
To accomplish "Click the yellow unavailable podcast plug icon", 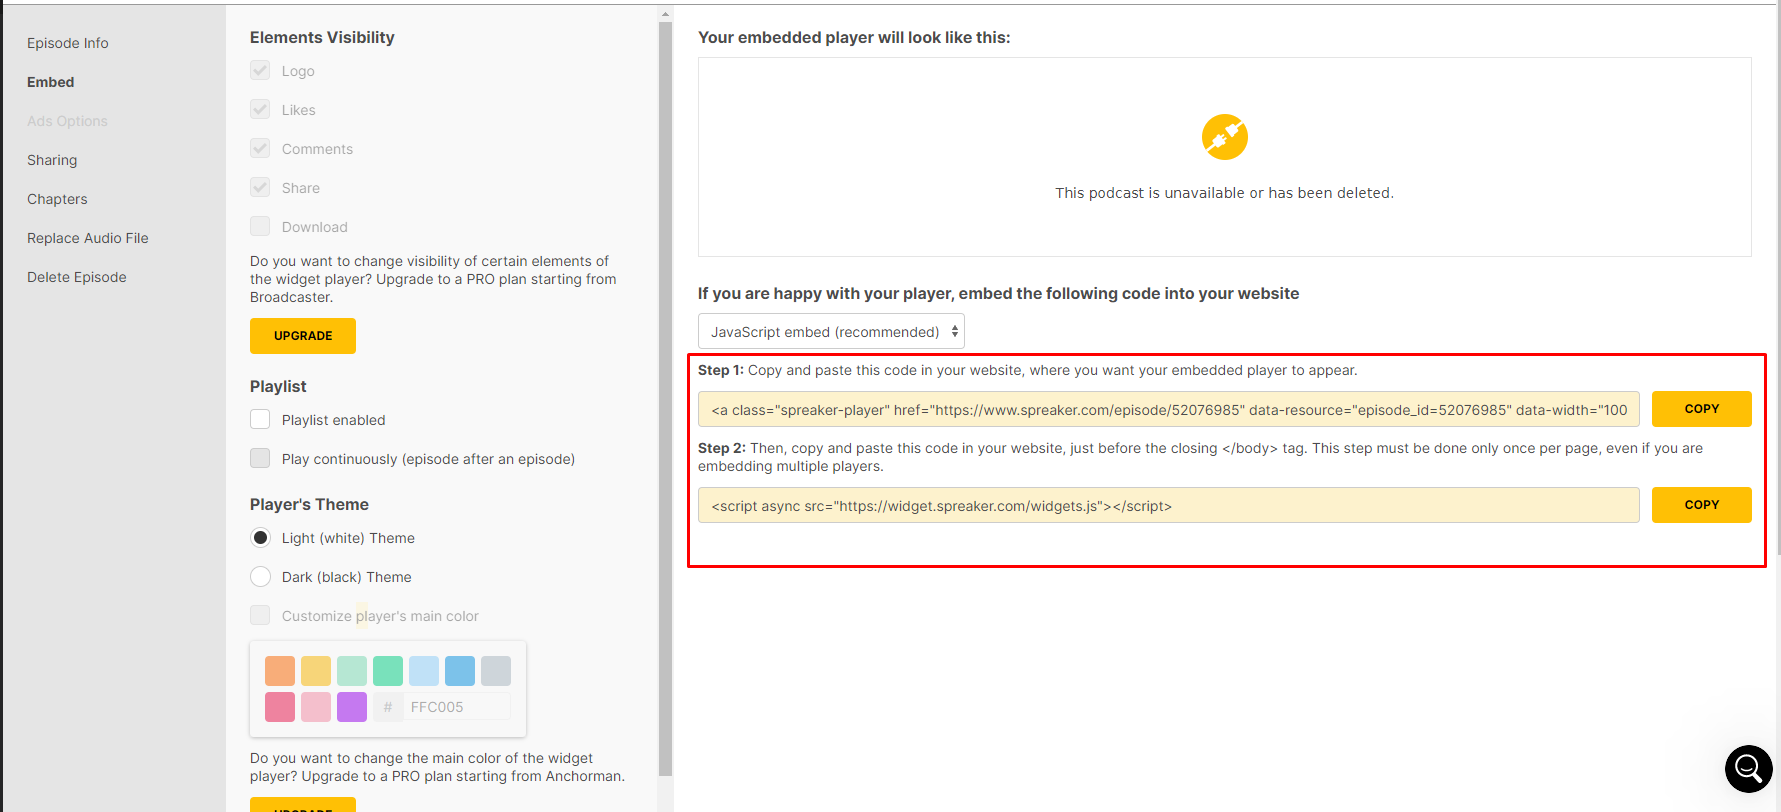I will point(1224,137).
